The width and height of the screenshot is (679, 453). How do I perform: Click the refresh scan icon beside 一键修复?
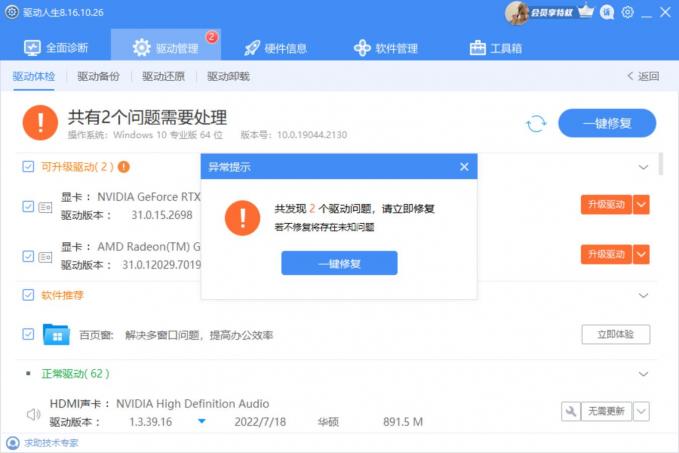pos(537,123)
